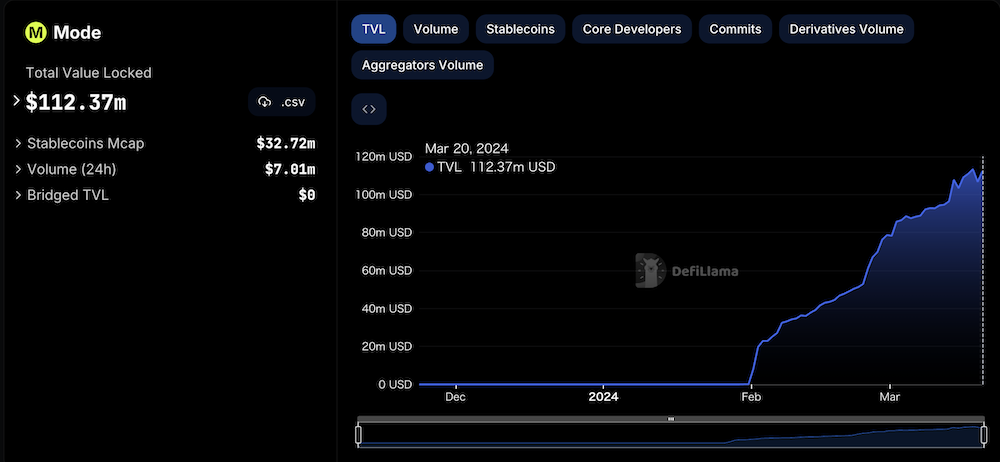The height and width of the screenshot is (462, 1000).
Task: Click right handle of chart range slider
Action: click(983, 434)
